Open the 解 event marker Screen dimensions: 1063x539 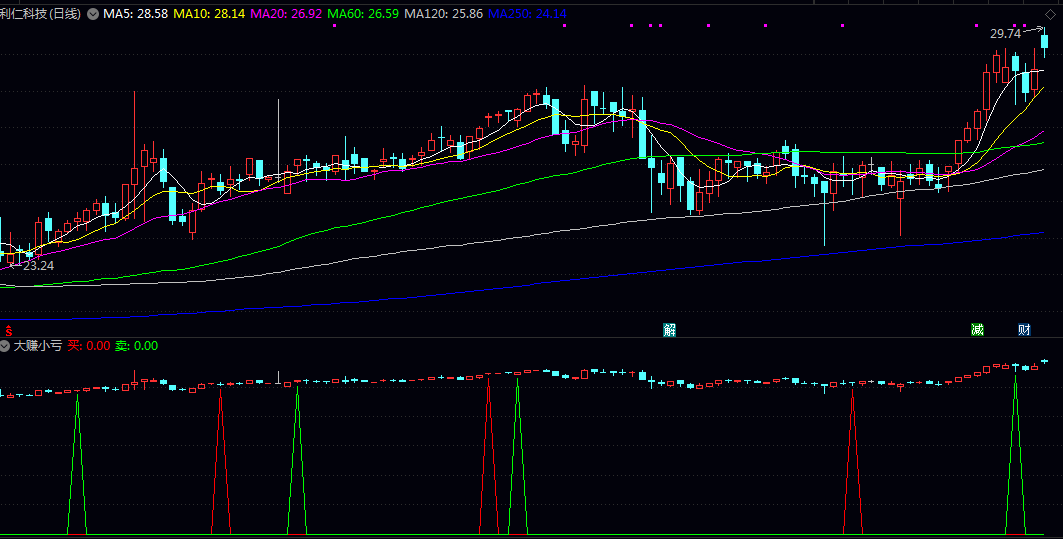670,330
